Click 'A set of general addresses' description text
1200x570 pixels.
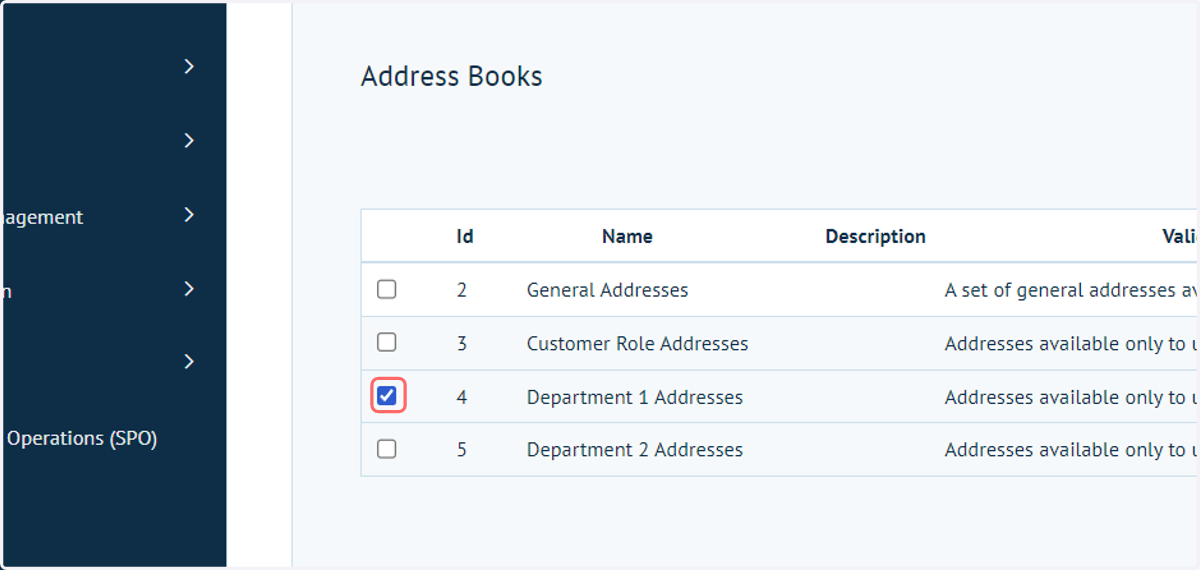click(1071, 290)
